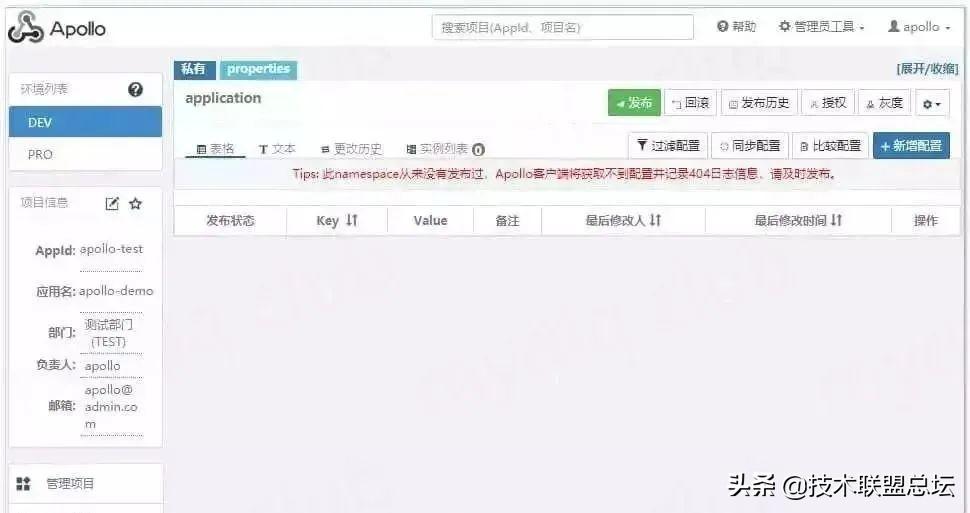Viewport: 970px width, 513px height.
Task: Open 发布历史 release history
Action: [x=759, y=103]
